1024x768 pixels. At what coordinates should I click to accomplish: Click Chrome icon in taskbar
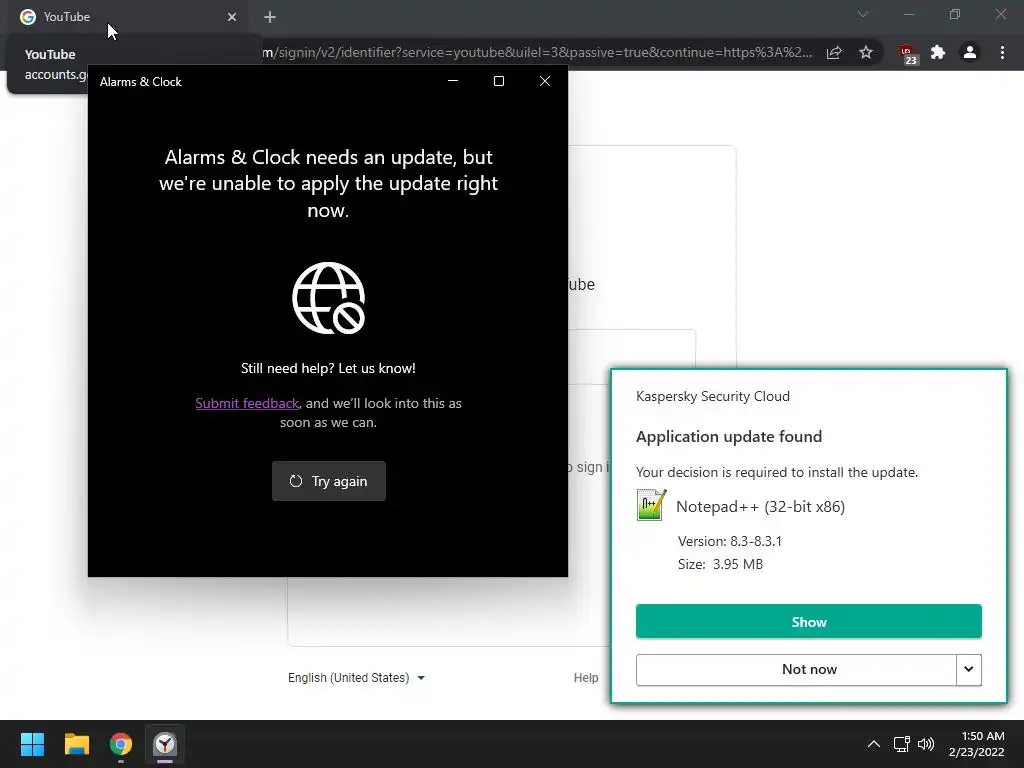pyautogui.click(x=121, y=744)
